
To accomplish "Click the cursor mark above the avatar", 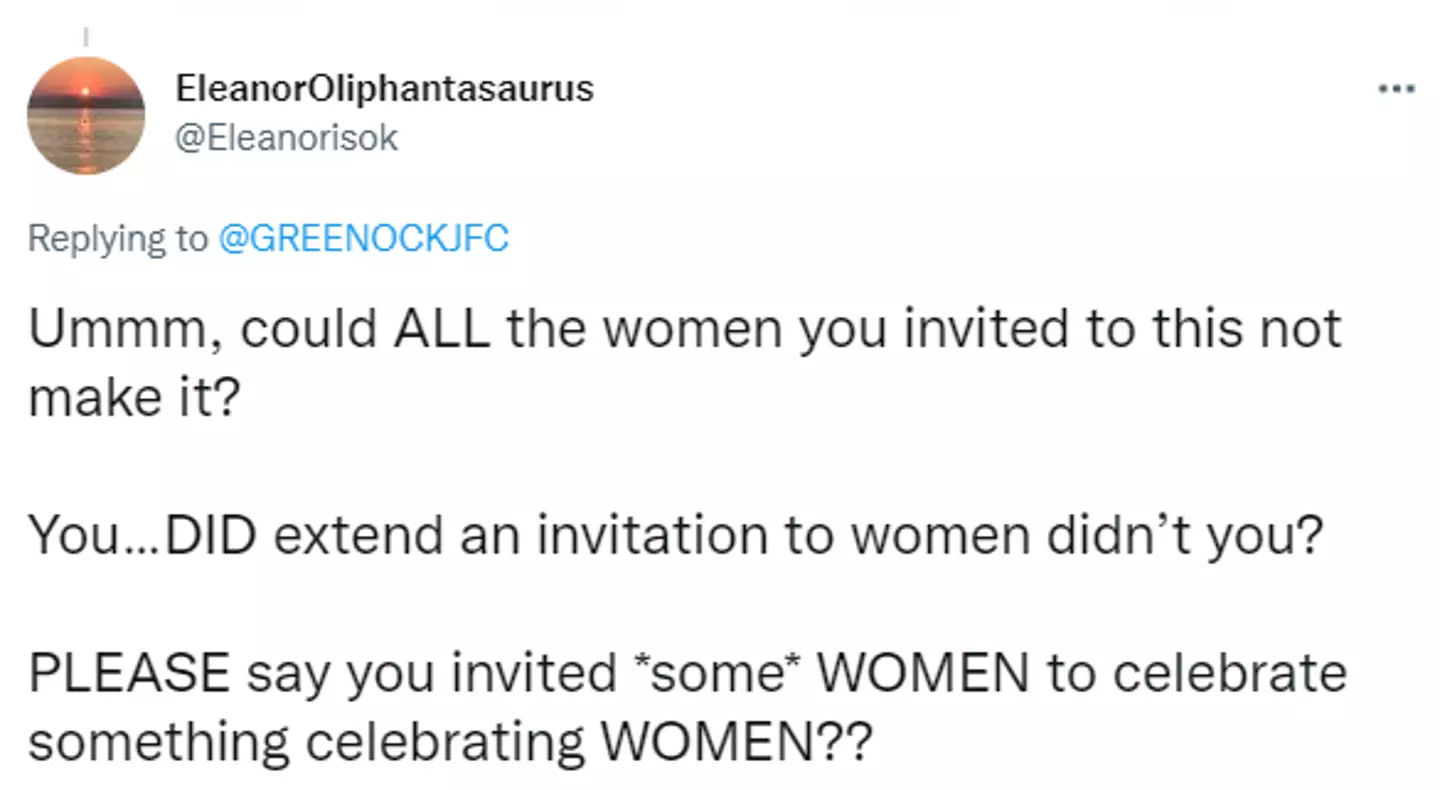I will click(87, 34).
